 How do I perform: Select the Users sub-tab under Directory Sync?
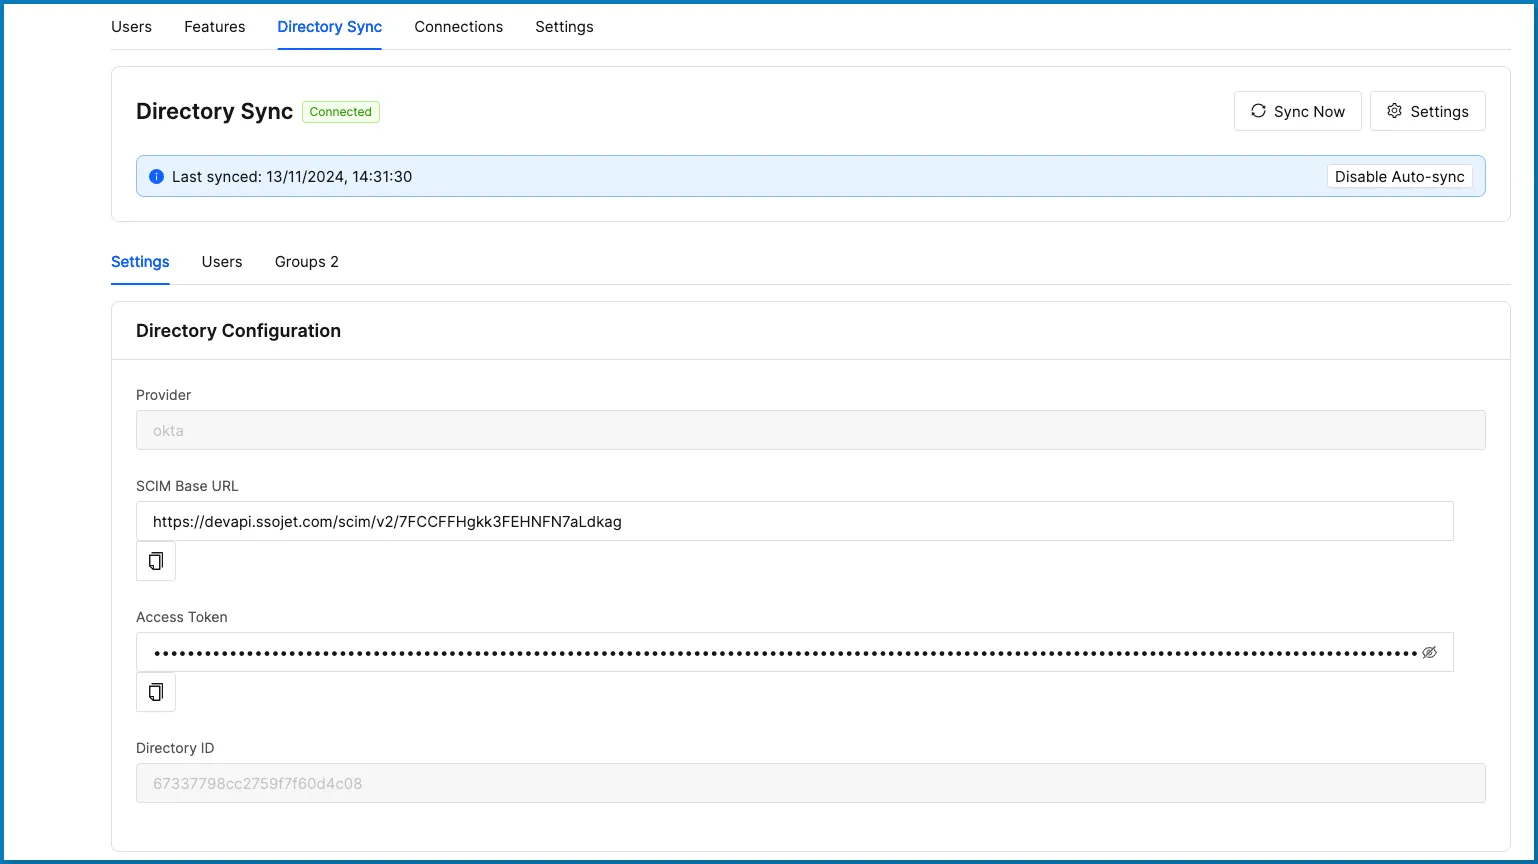click(x=221, y=261)
